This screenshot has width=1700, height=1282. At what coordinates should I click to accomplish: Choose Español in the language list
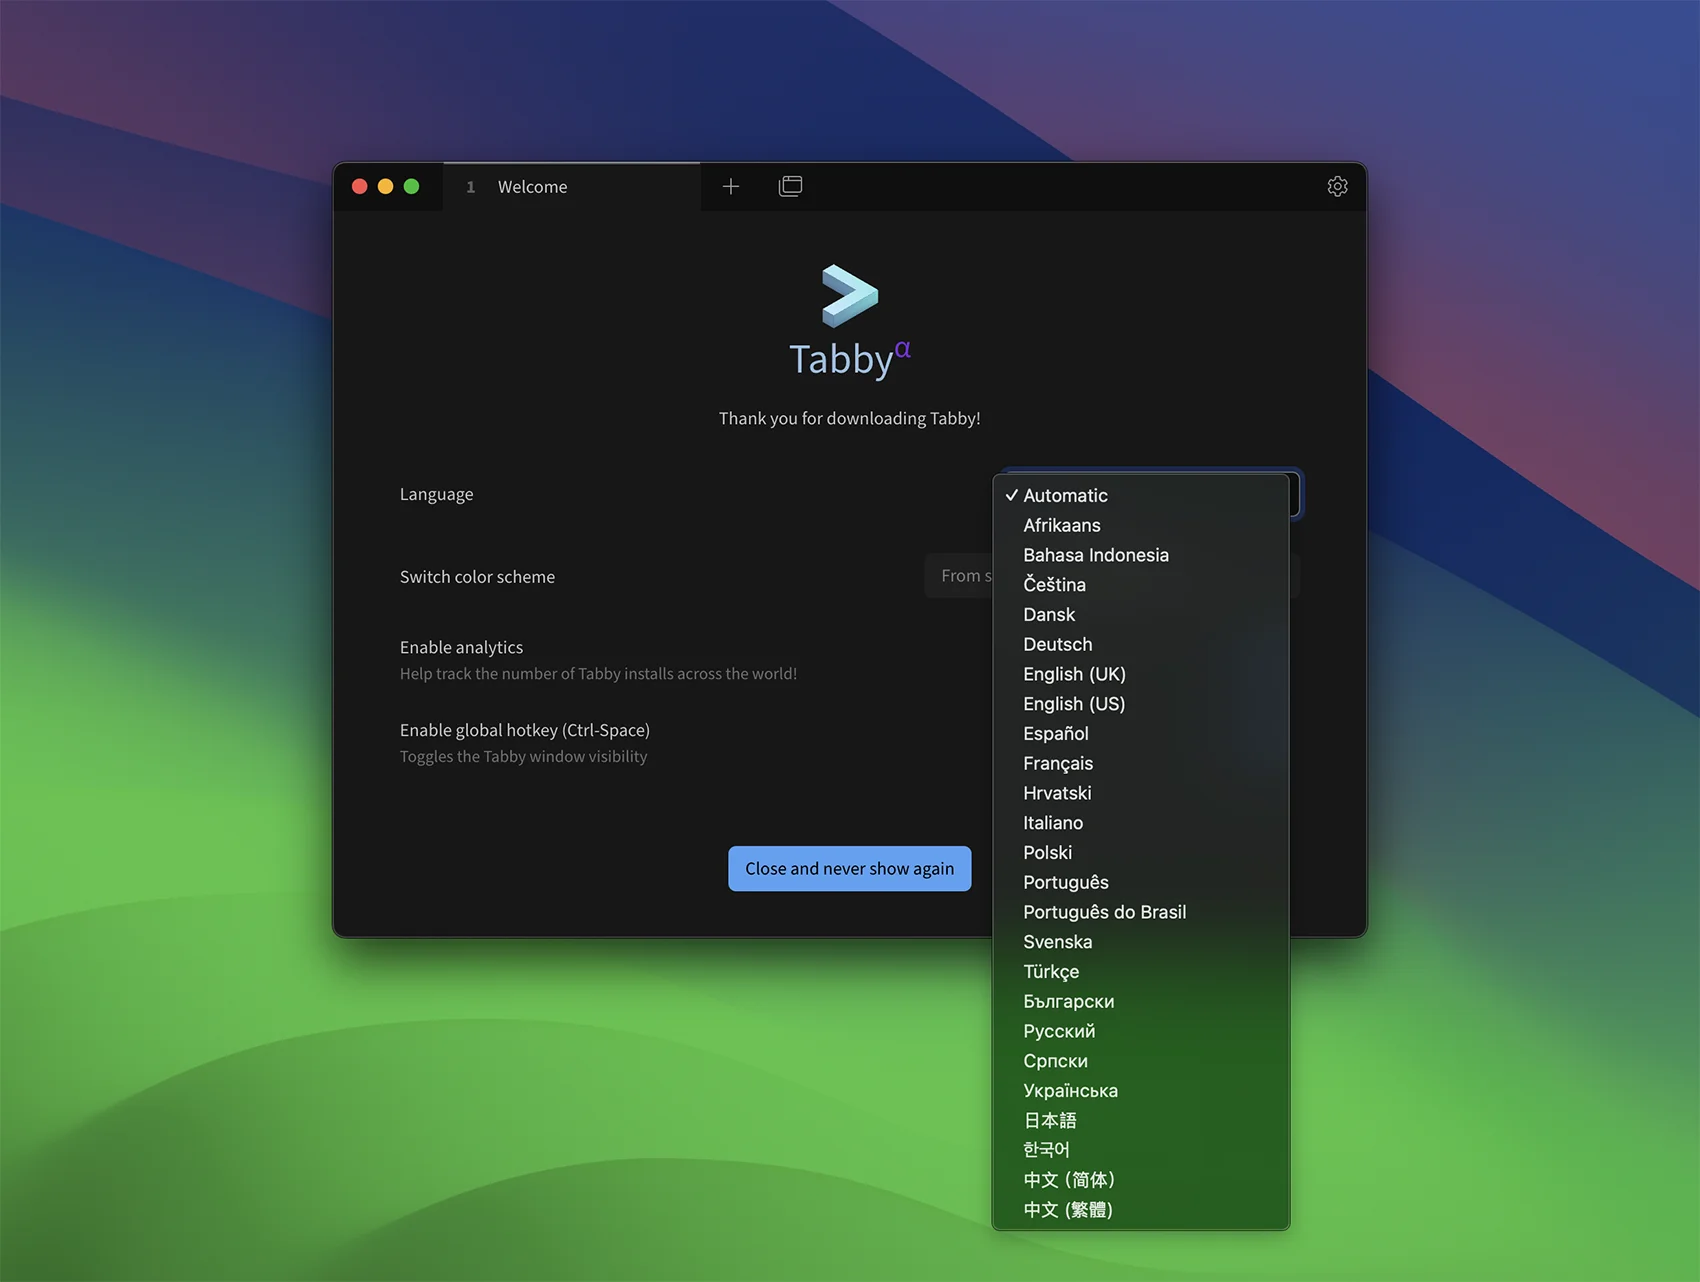pos(1141,733)
